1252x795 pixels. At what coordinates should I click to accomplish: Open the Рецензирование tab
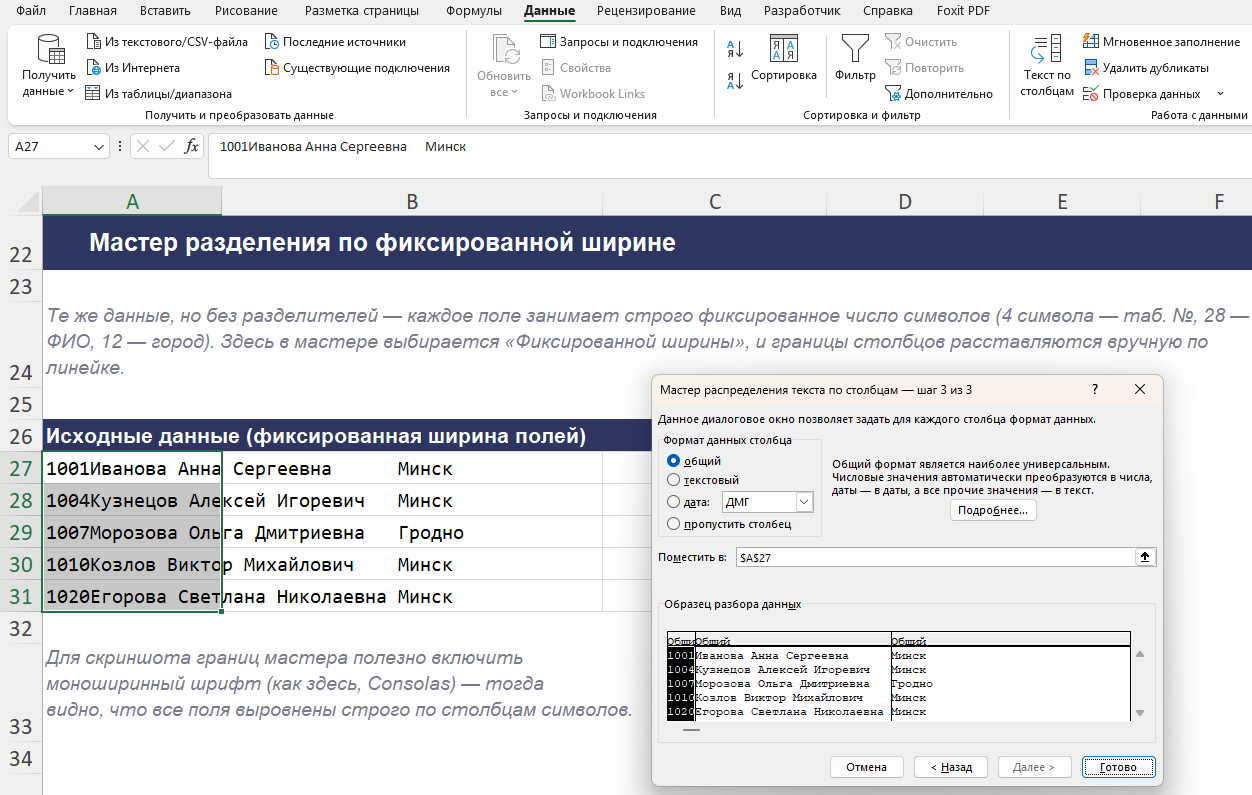(646, 11)
